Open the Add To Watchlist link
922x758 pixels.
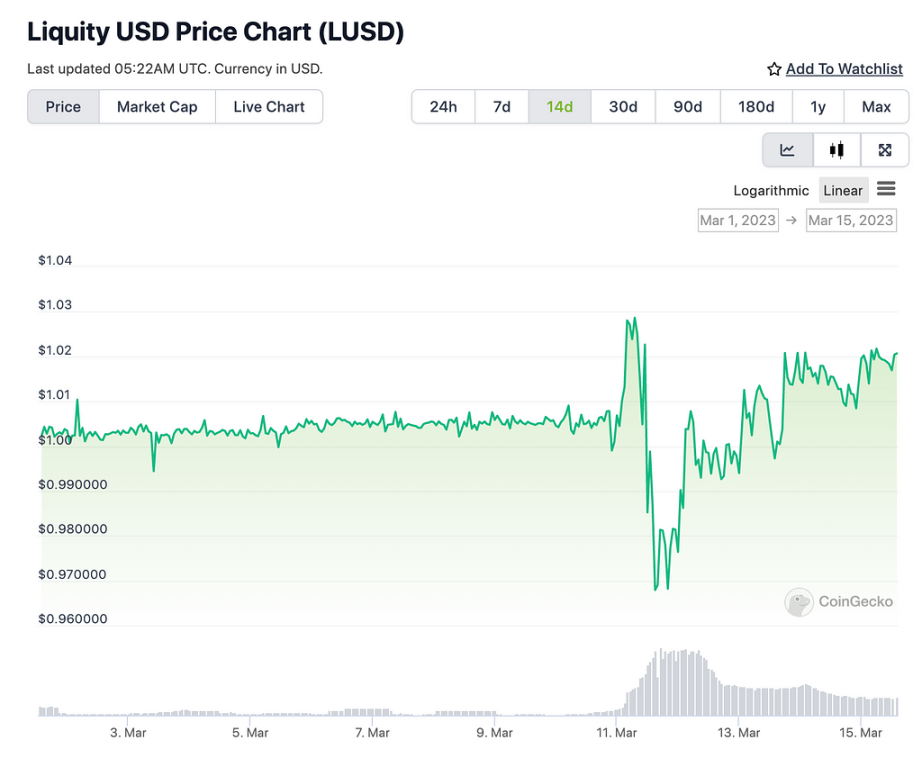844,69
